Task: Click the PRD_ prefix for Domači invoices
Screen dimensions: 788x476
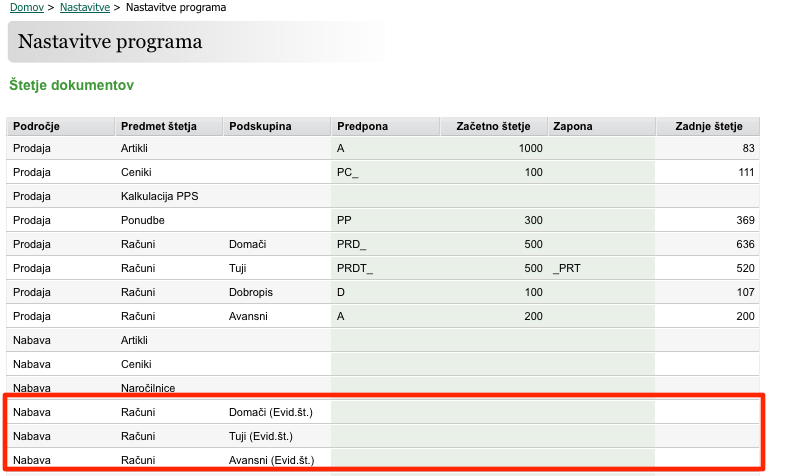Action: [x=385, y=244]
